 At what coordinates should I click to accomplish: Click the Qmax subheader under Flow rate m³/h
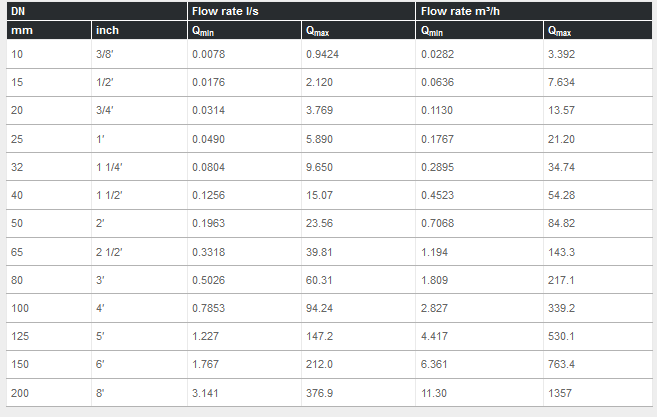(x=560, y=31)
